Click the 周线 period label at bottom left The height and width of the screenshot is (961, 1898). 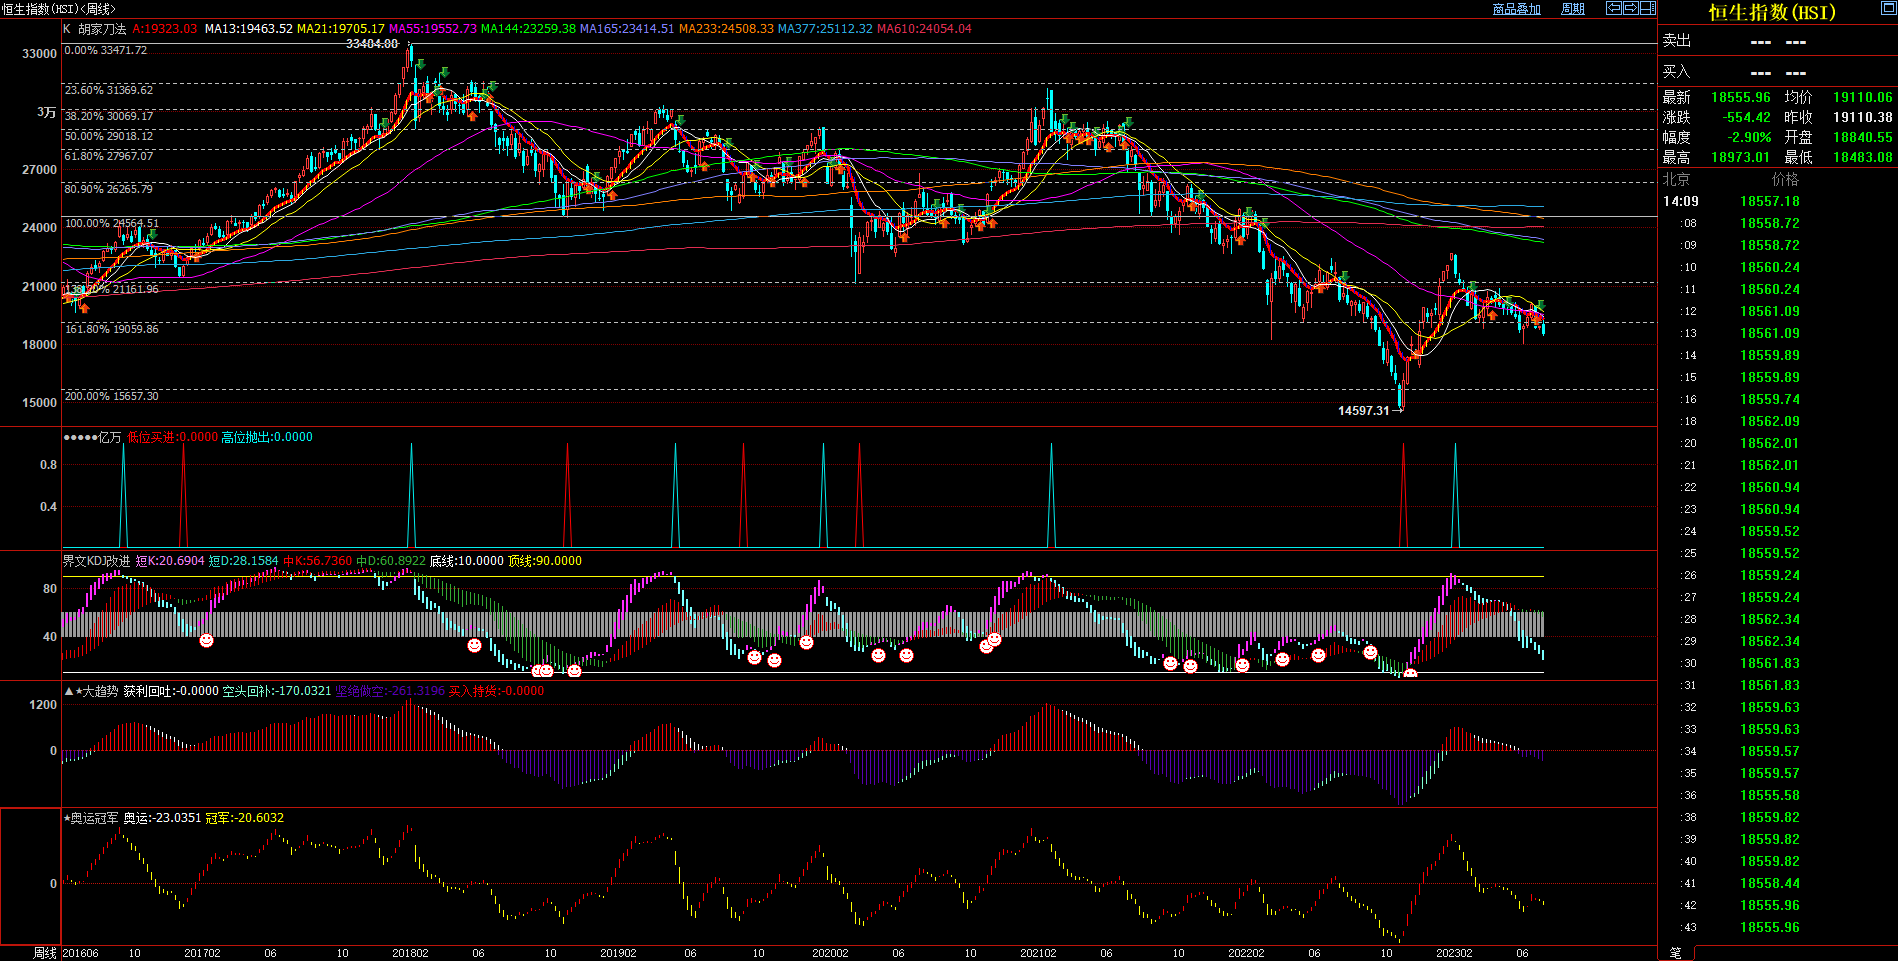click(x=45, y=953)
